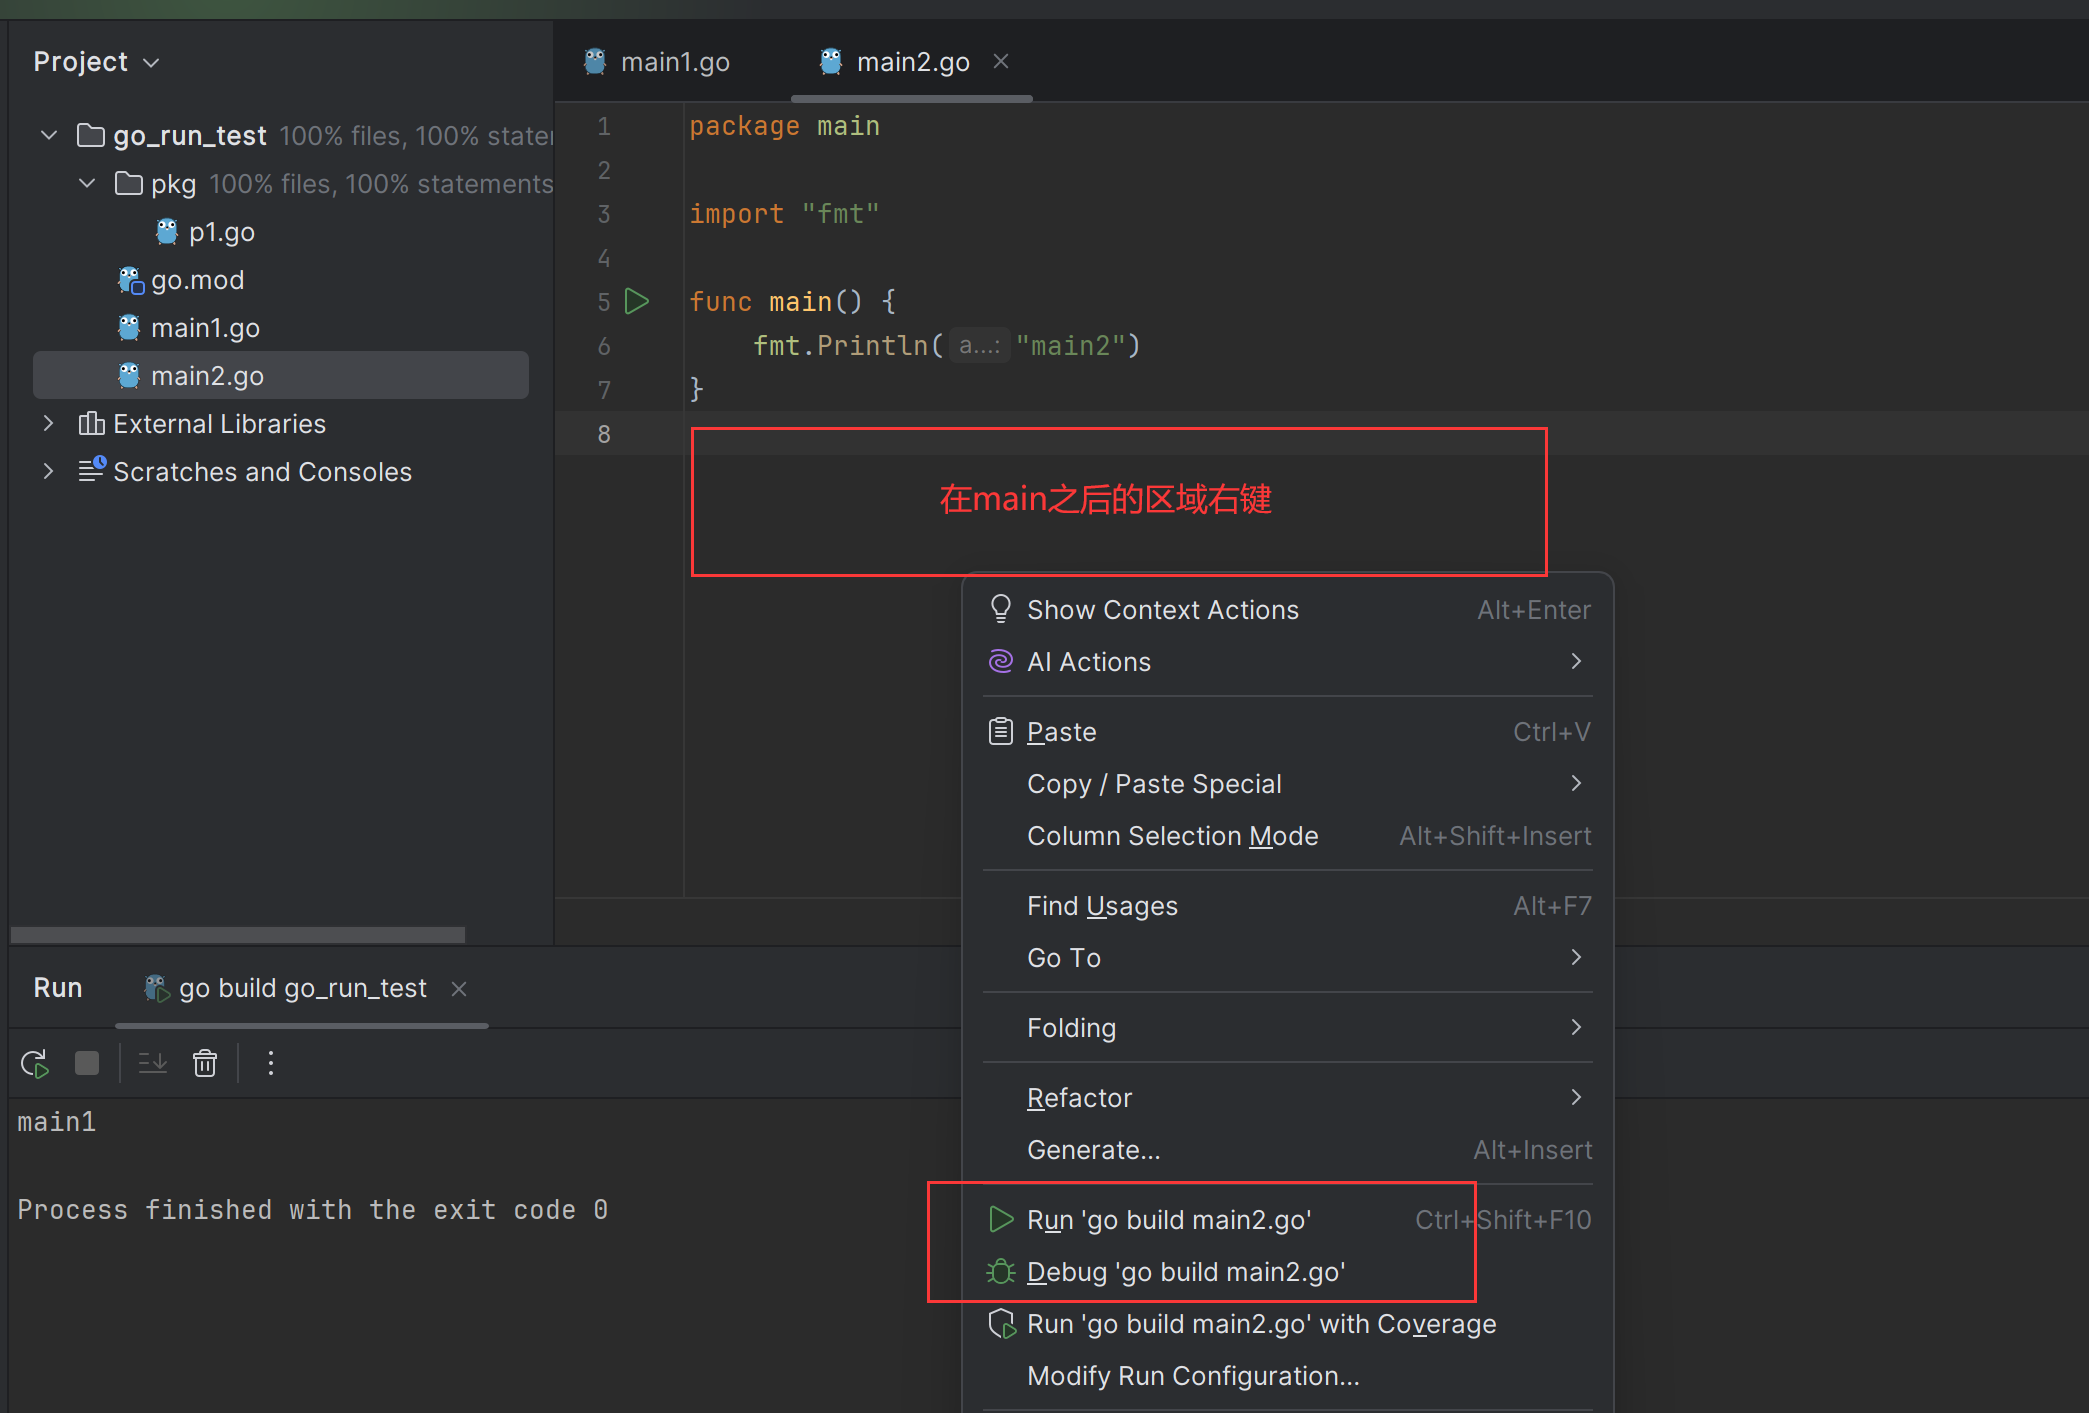Click the green bug Debug 'go build main2.go'
This screenshot has height=1413, width=2089.
tap(1185, 1272)
